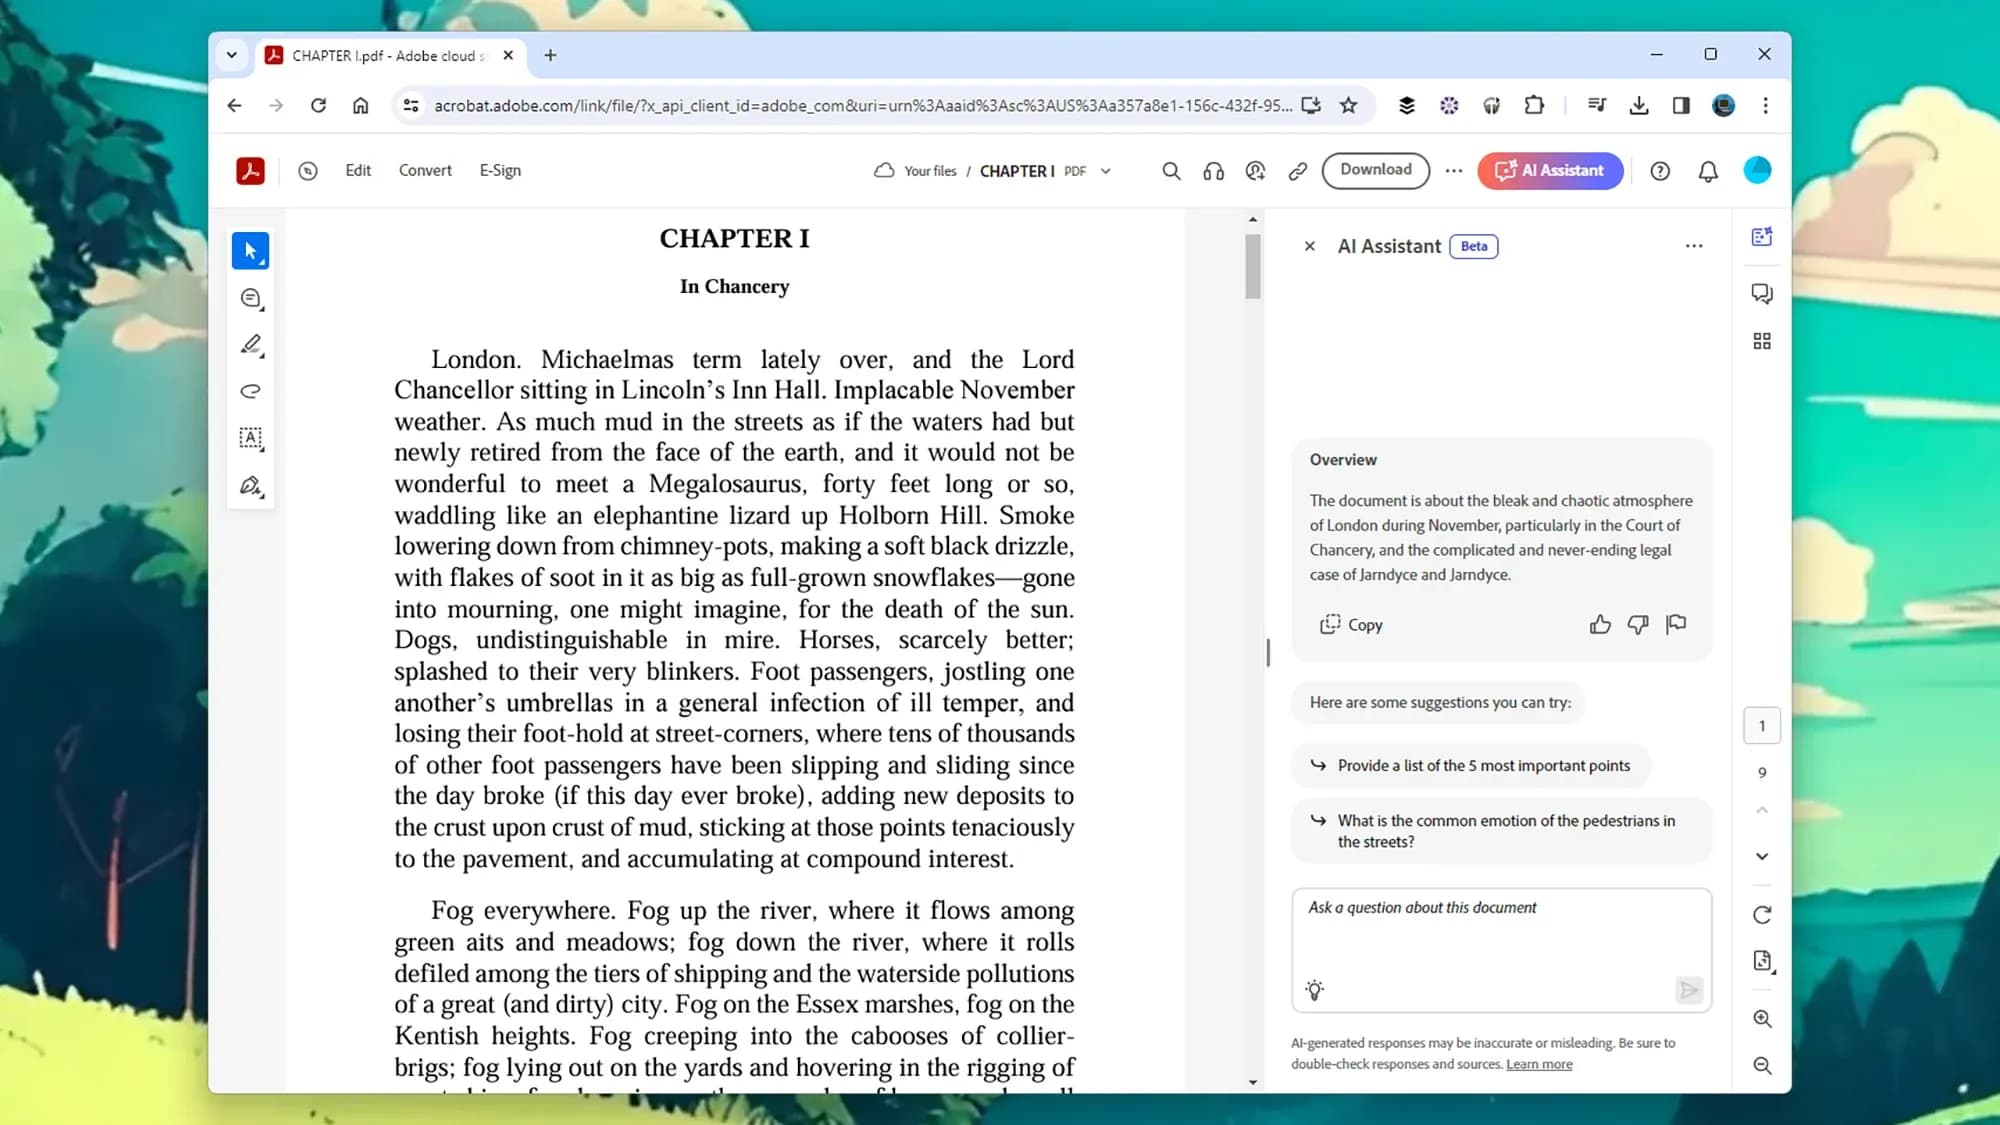Click the copy link icon
This screenshot has height=1125, width=2000.
(x=1297, y=171)
